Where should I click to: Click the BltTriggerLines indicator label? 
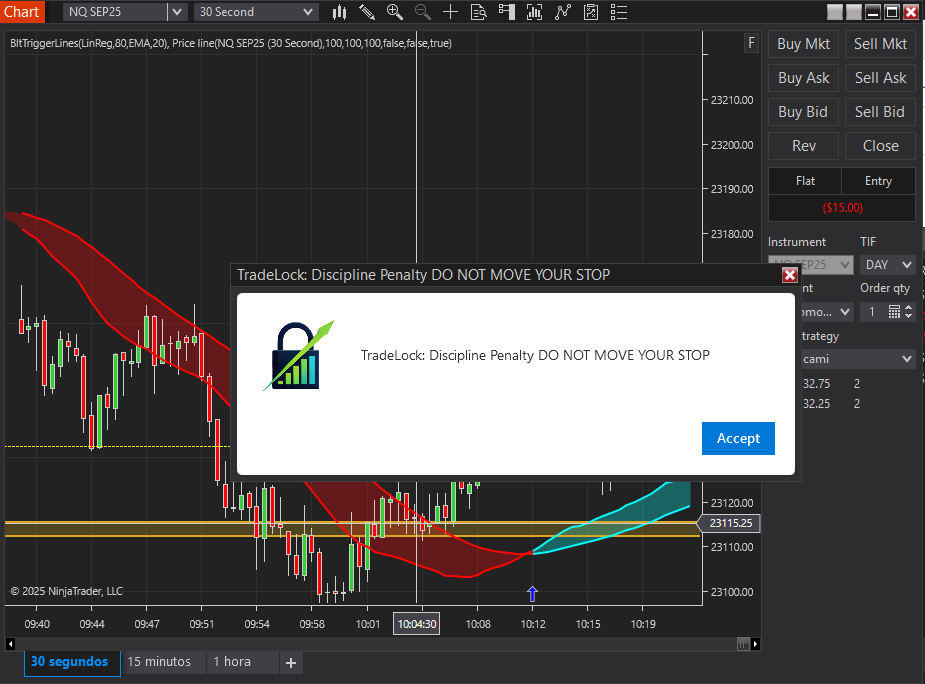89,43
